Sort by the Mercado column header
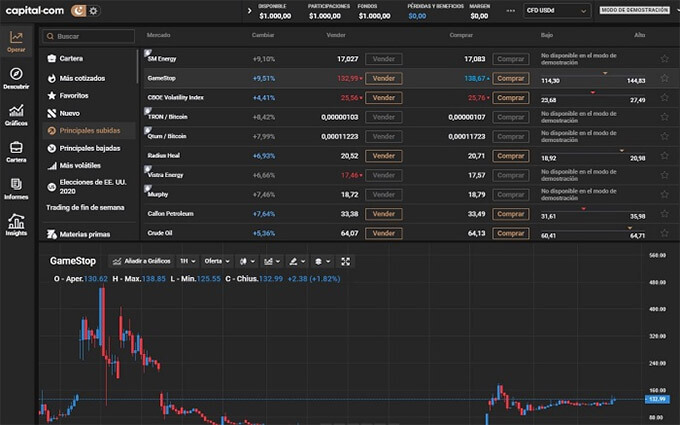680x425 pixels. click(158, 35)
